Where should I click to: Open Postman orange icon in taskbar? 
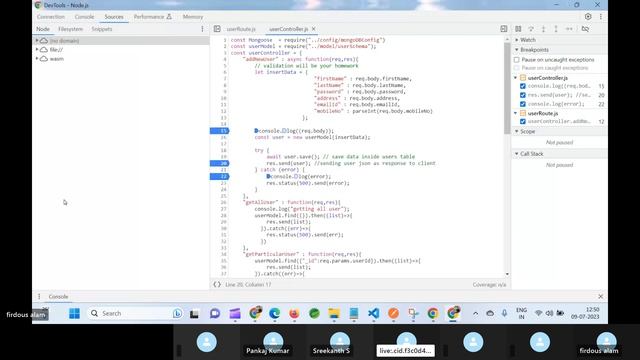point(393,313)
